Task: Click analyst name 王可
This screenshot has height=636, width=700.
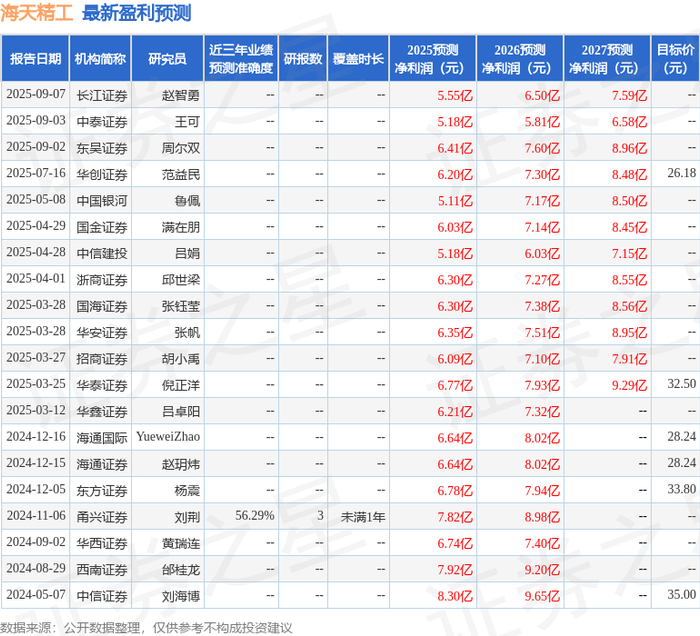Action: tap(187, 121)
